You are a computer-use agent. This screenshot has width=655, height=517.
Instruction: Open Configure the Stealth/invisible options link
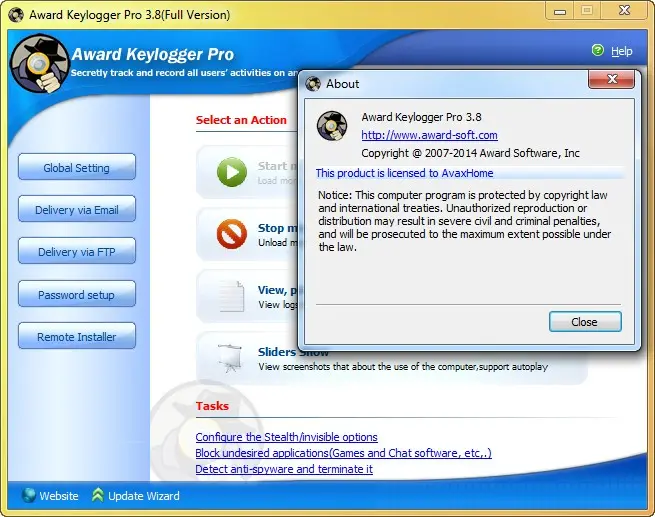[x=287, y=437]
